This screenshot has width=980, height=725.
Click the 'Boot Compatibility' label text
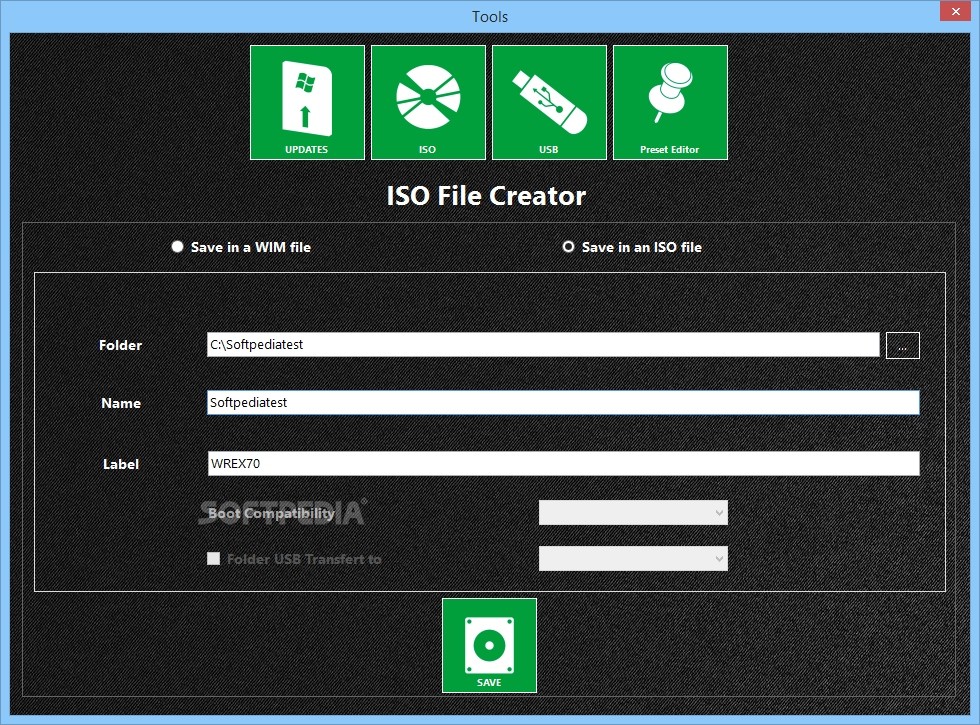[271, 513]
